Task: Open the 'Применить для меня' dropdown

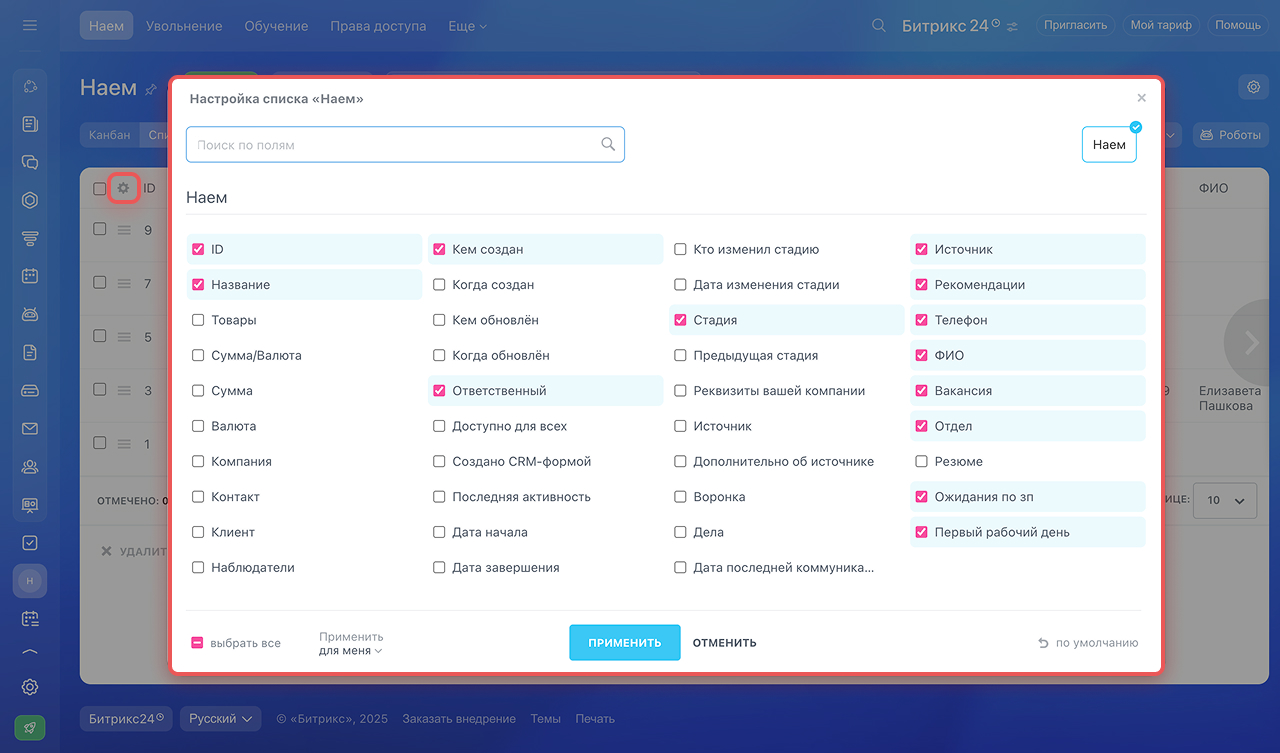Action: pos(351,643)
